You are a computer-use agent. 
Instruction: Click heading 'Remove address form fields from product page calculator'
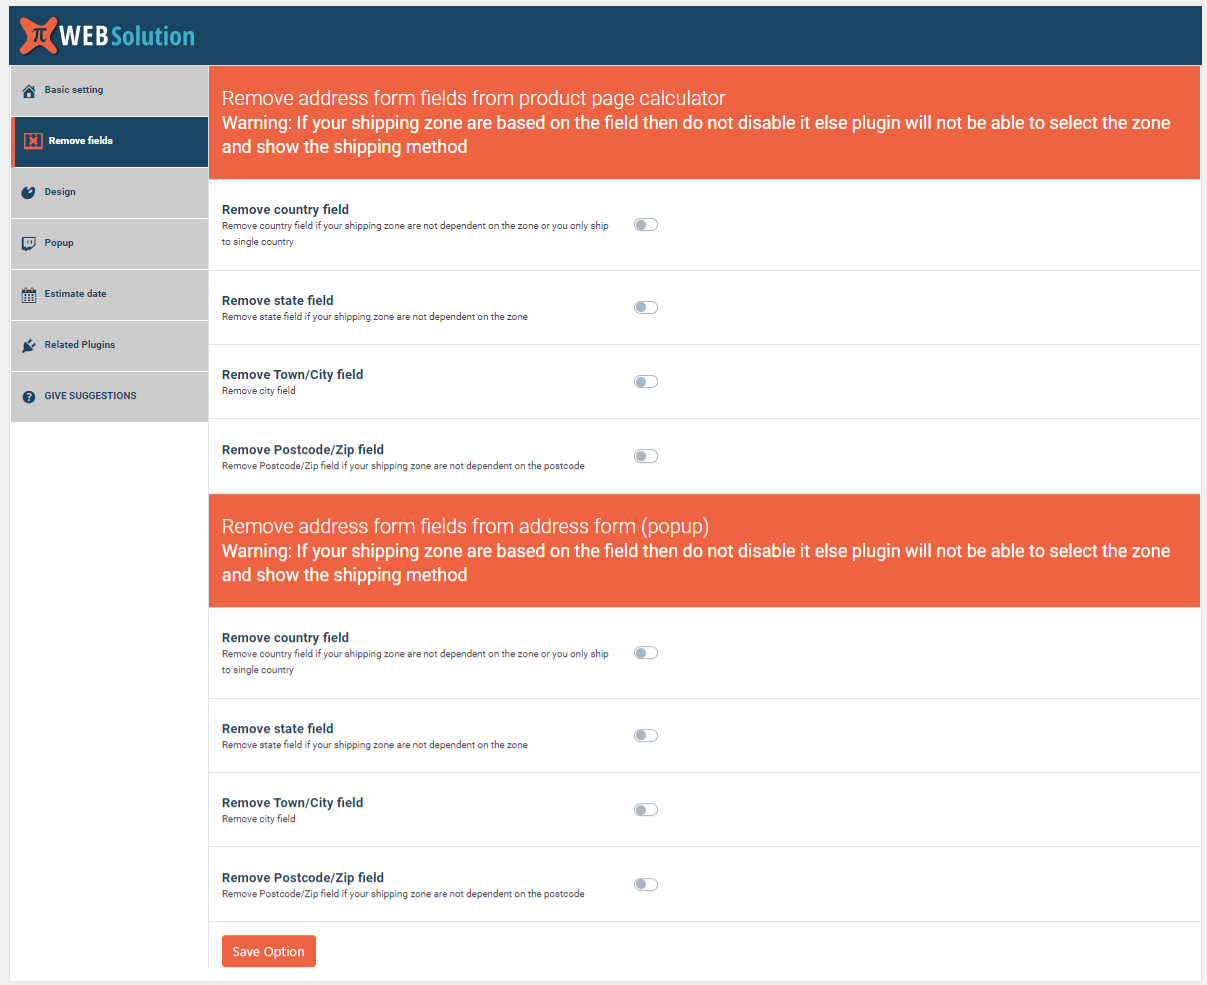(x=473, y=98)
